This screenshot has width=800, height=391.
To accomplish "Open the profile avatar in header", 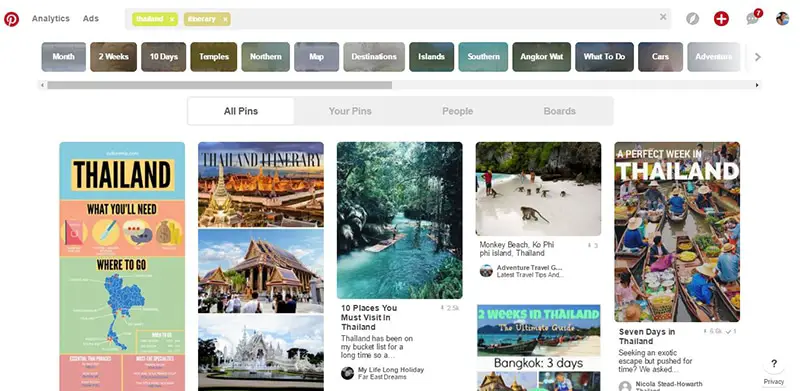I will point(782,19).
